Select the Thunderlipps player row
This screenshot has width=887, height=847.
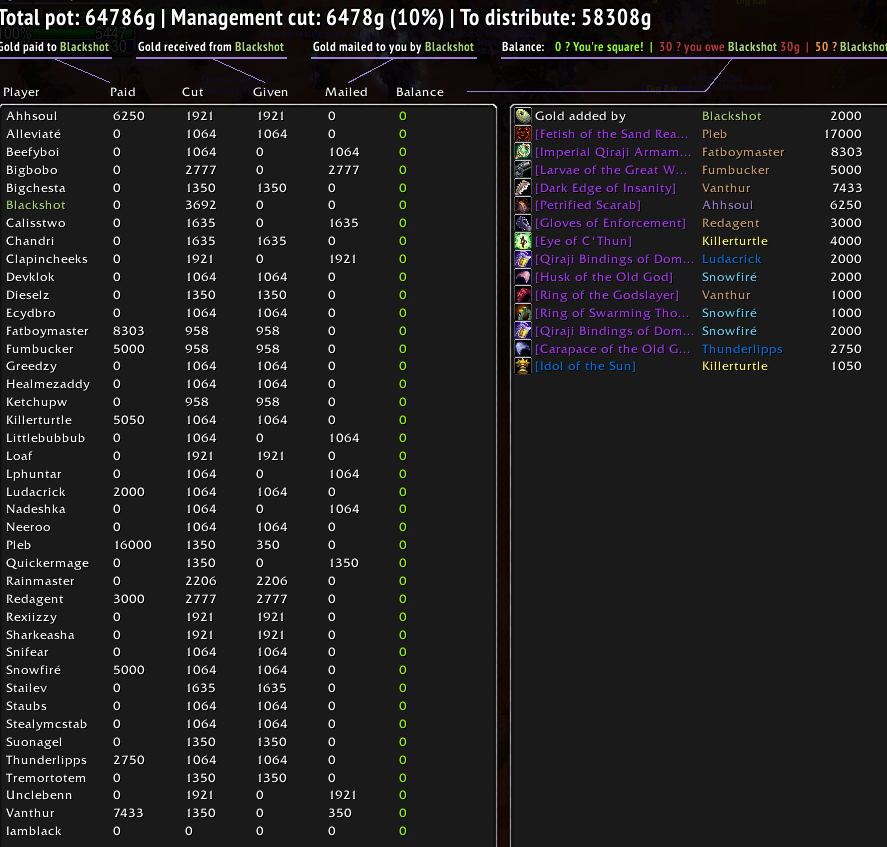[x=248, y=760]
